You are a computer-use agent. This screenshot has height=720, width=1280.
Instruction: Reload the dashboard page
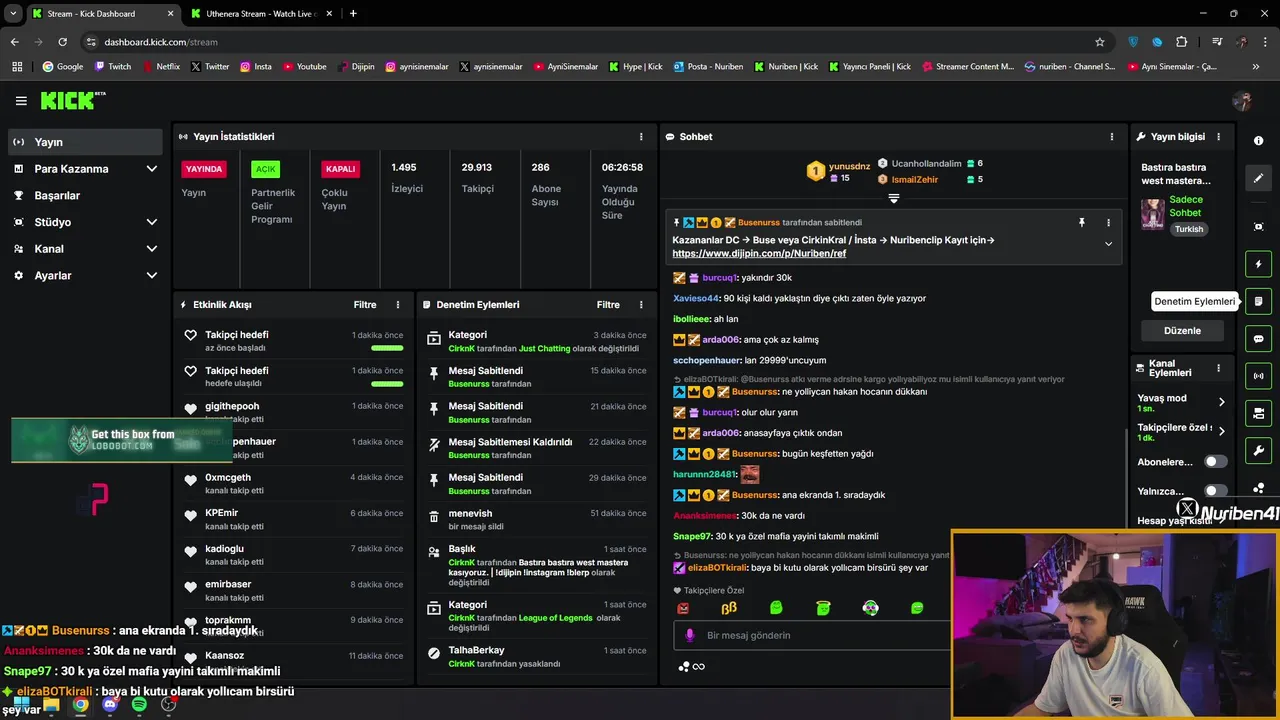click(62, 42)
